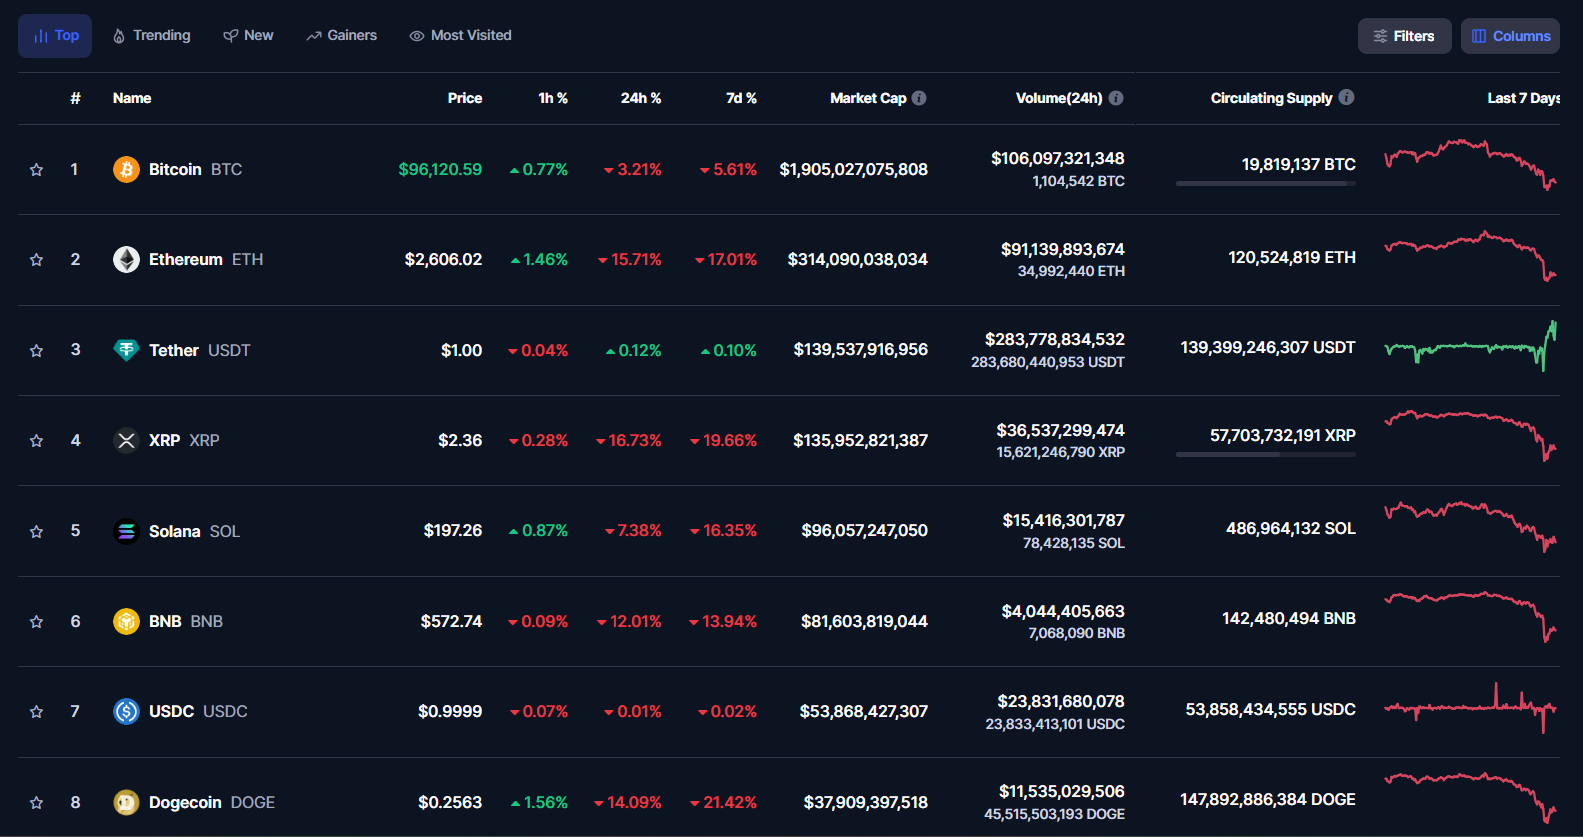
Task: Open Circulating Supply info tooltip icon
Action: [1346, 97]
